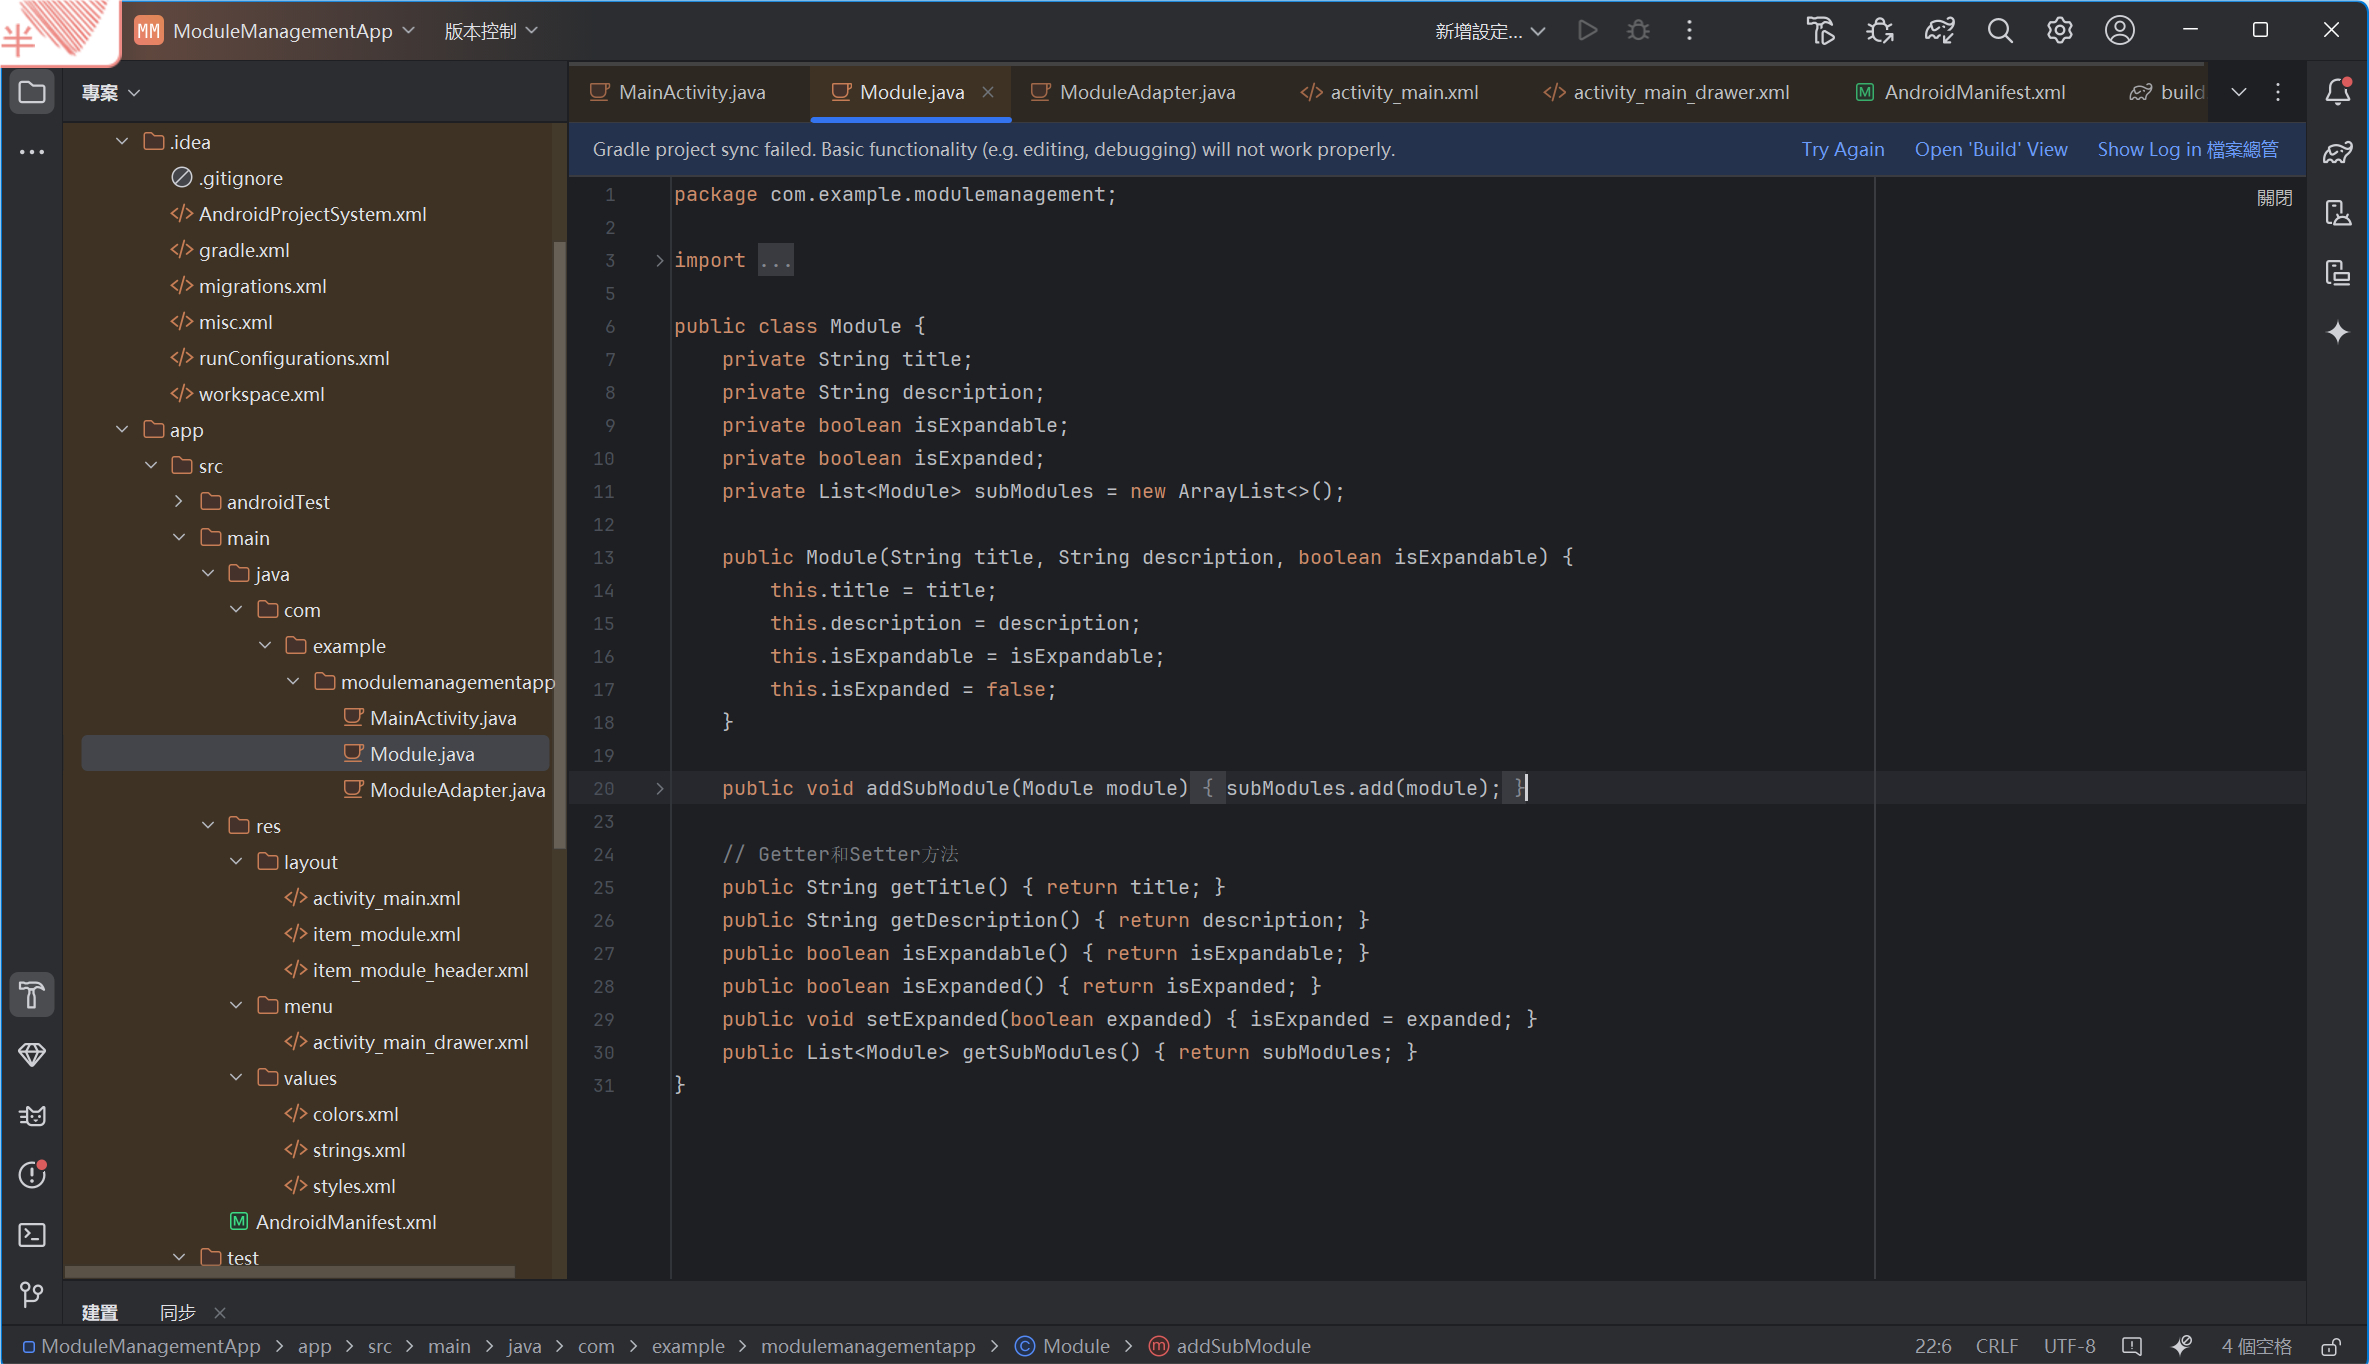Click the Try Again link
Screen dimensions: 2369x1364
(x=1842, y=149)
